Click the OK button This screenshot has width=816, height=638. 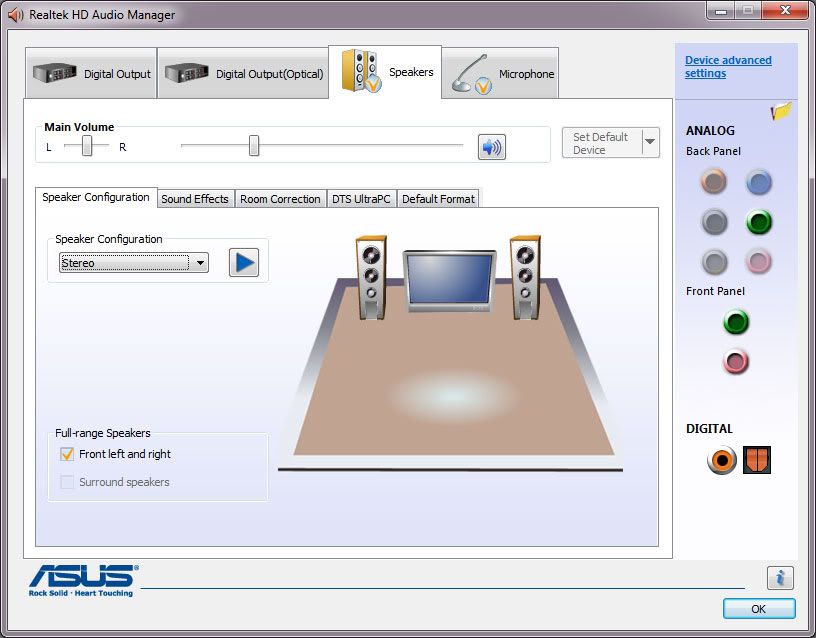coord(759,609)
